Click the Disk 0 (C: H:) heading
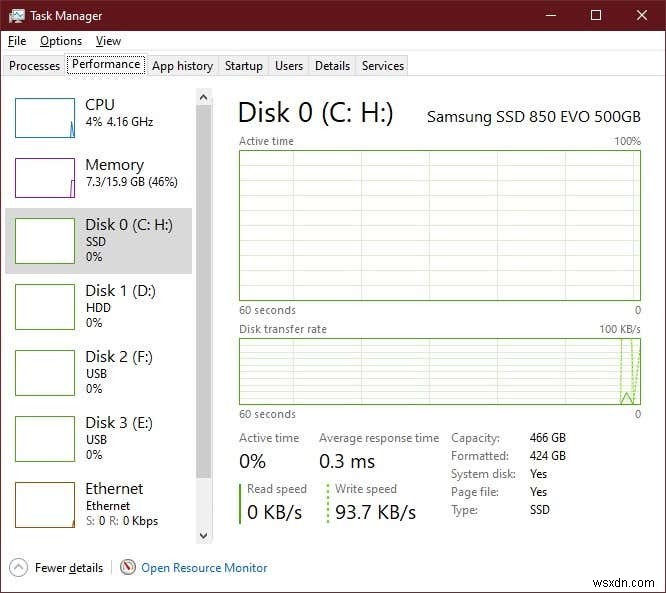Screen dimensions: 666x593 click(x=316, y=113)
